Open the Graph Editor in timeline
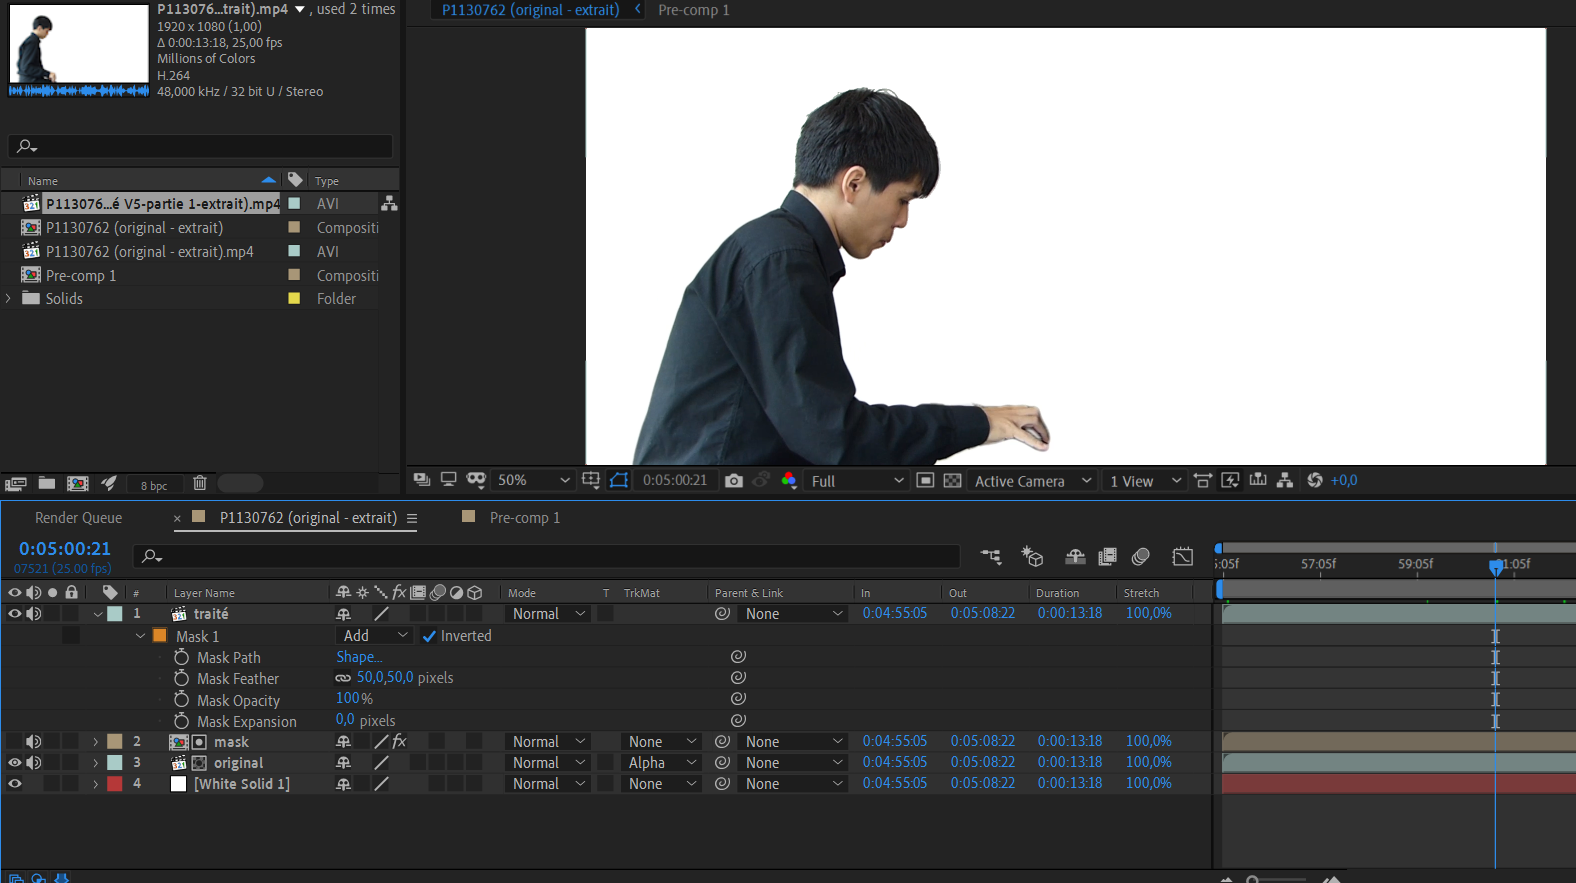Screen dimensions: 1576x883 click(1182, 557)
